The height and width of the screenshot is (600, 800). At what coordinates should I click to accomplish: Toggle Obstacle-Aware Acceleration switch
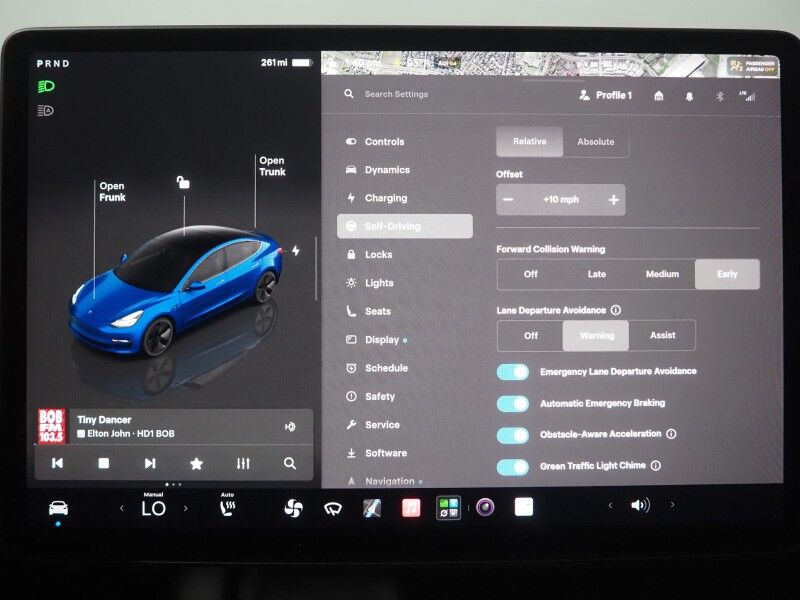pos(513,435)
